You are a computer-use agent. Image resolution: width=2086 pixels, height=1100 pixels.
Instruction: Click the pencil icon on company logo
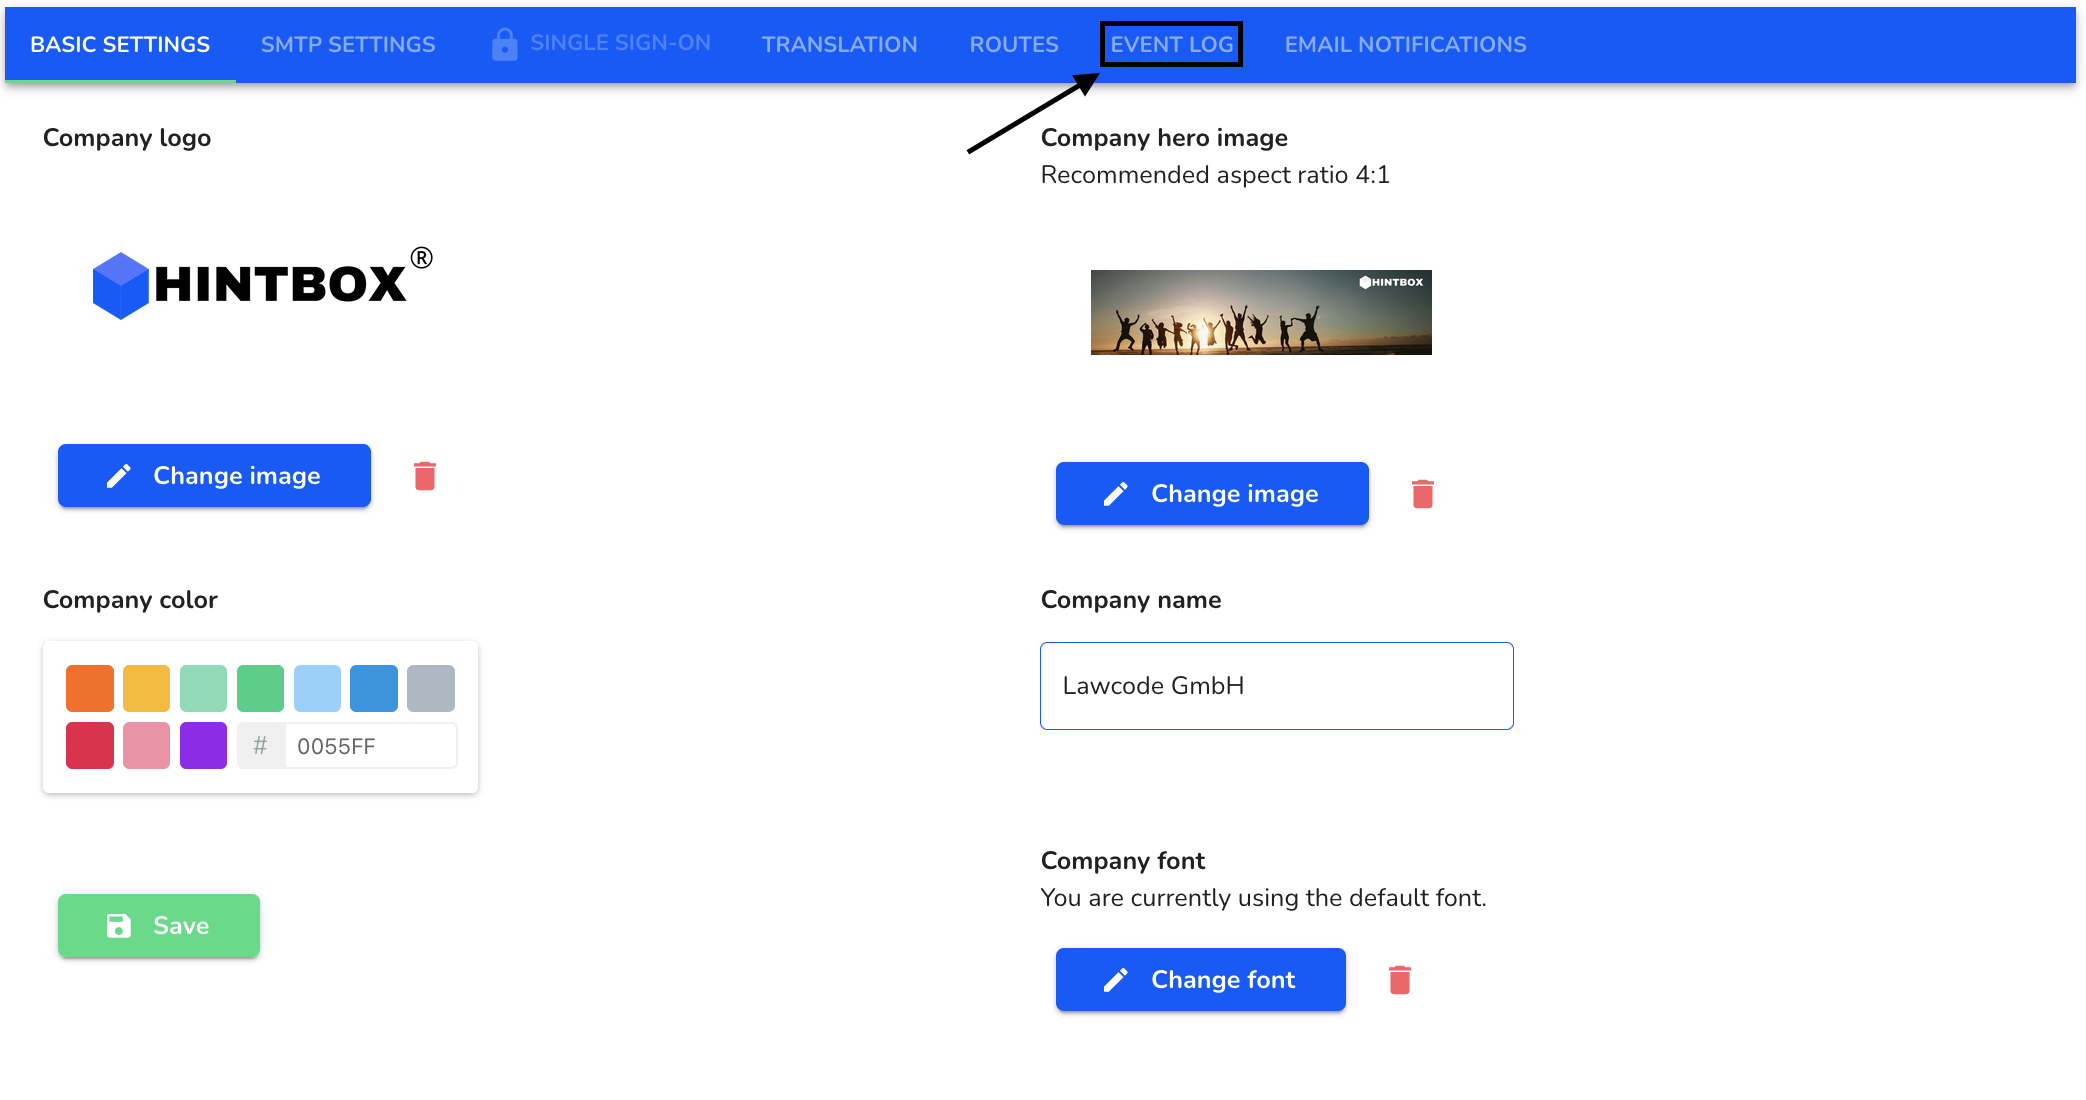tap(121, 475)
